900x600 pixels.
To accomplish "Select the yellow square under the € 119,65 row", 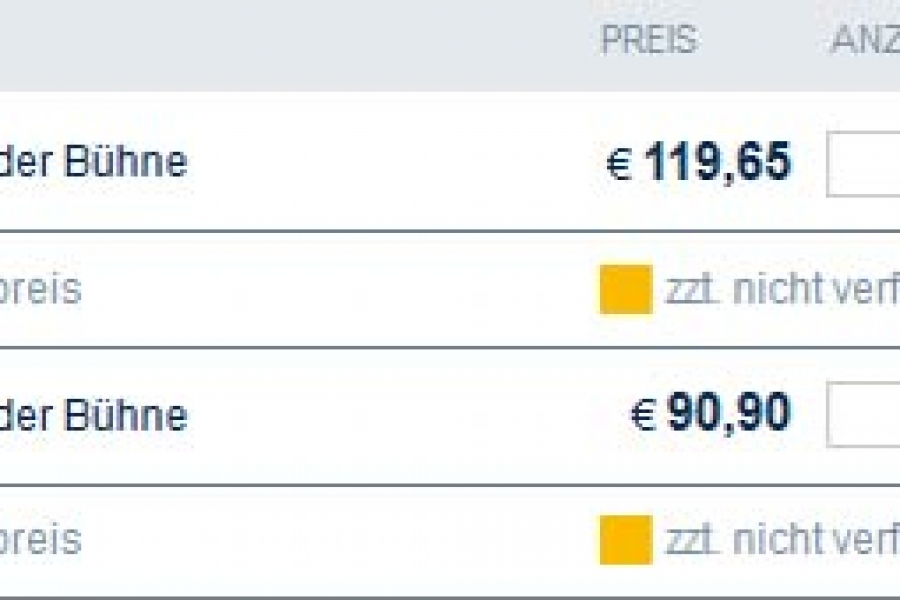I will [626, 290].
